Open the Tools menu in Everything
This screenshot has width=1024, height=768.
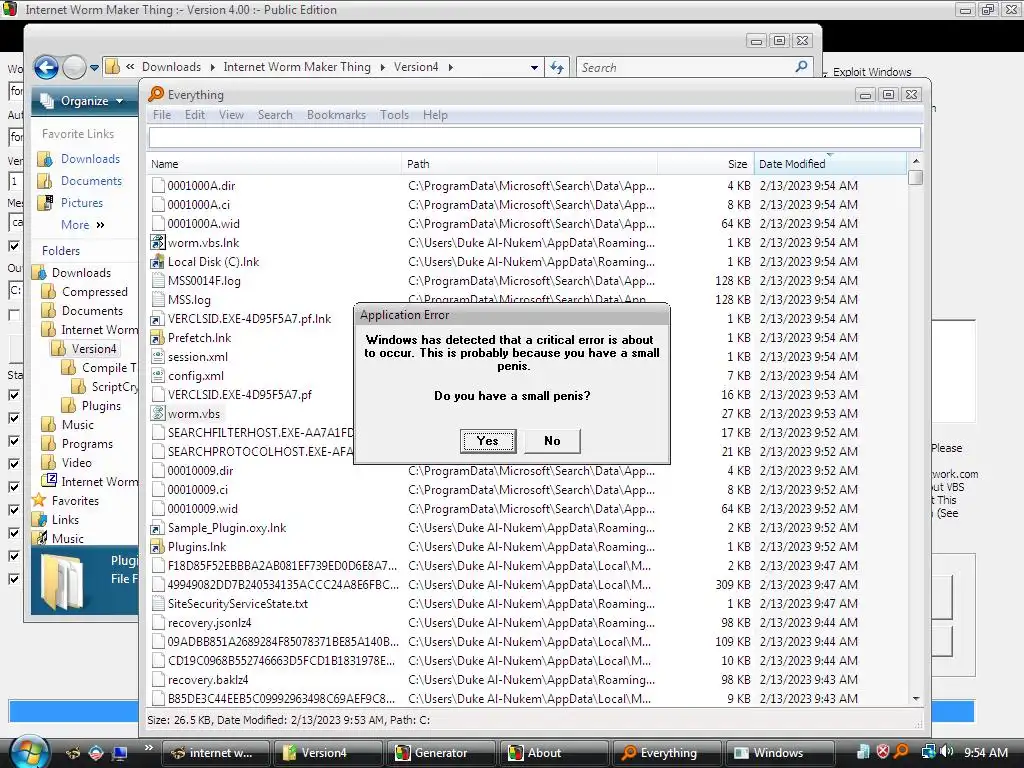[394, 115]
